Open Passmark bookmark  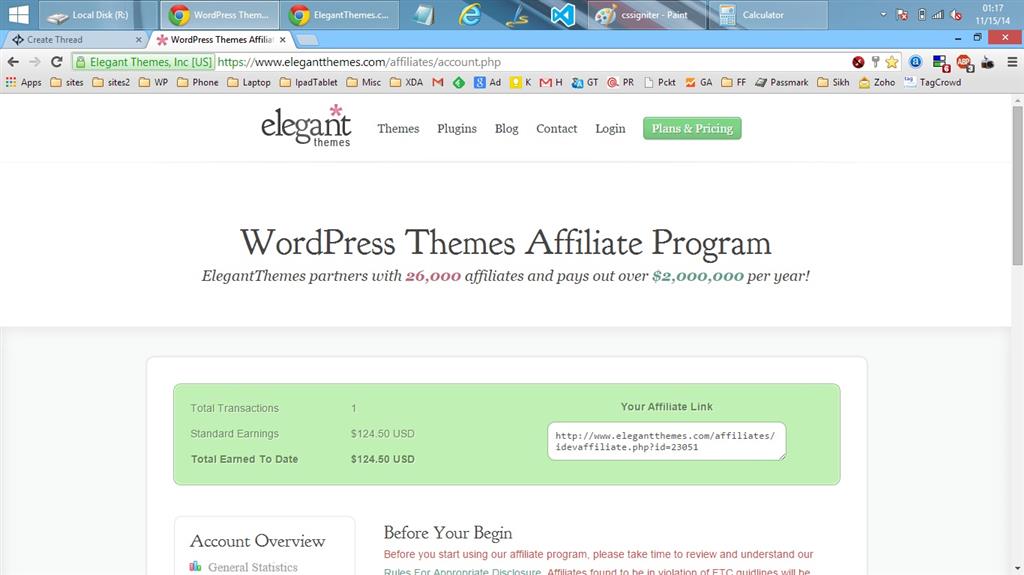tap(781, 82)
